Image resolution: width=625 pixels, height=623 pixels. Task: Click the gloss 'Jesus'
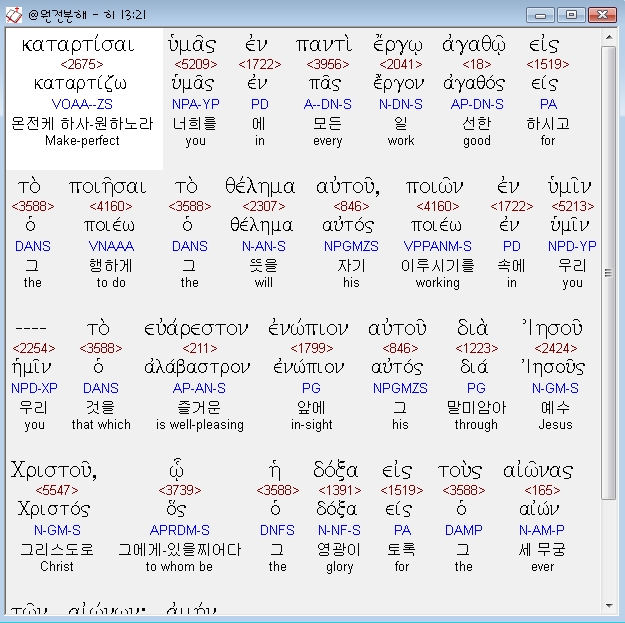556,425
